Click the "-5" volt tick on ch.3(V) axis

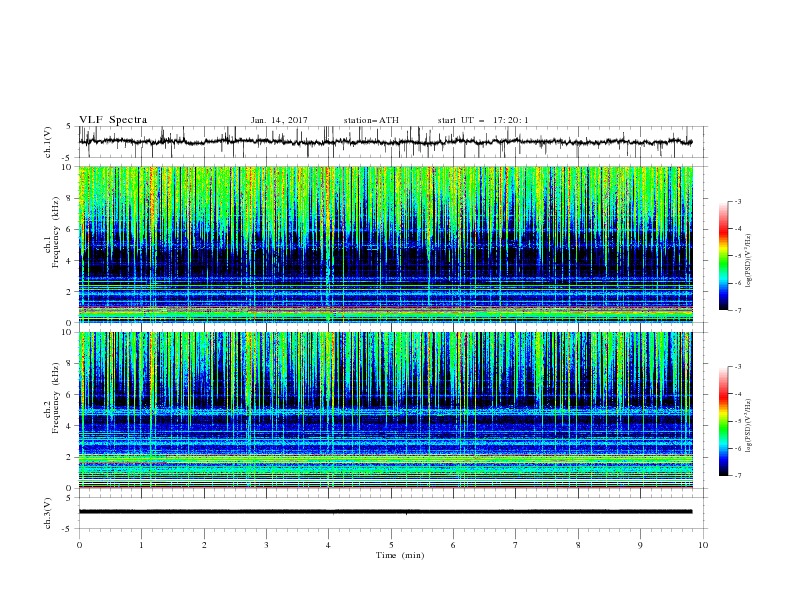click(x=68, y=529)
